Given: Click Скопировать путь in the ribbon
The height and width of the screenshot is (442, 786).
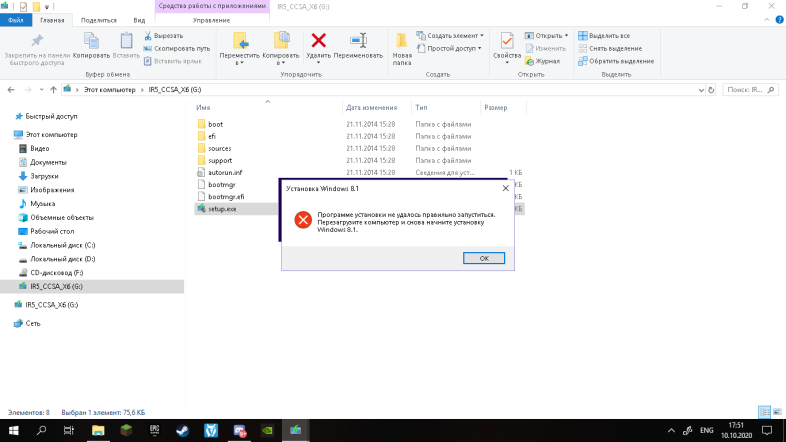Looking at the screenshot, I should pyautogui.click(x=176, y=49).
